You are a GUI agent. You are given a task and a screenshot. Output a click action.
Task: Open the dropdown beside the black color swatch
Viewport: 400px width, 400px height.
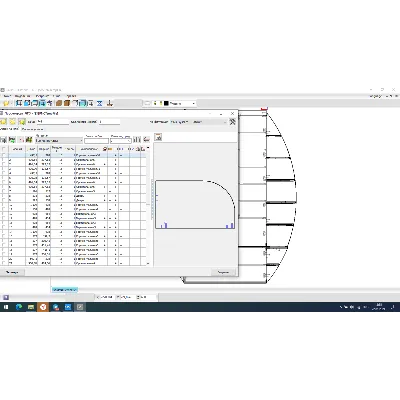click(194, 104)
